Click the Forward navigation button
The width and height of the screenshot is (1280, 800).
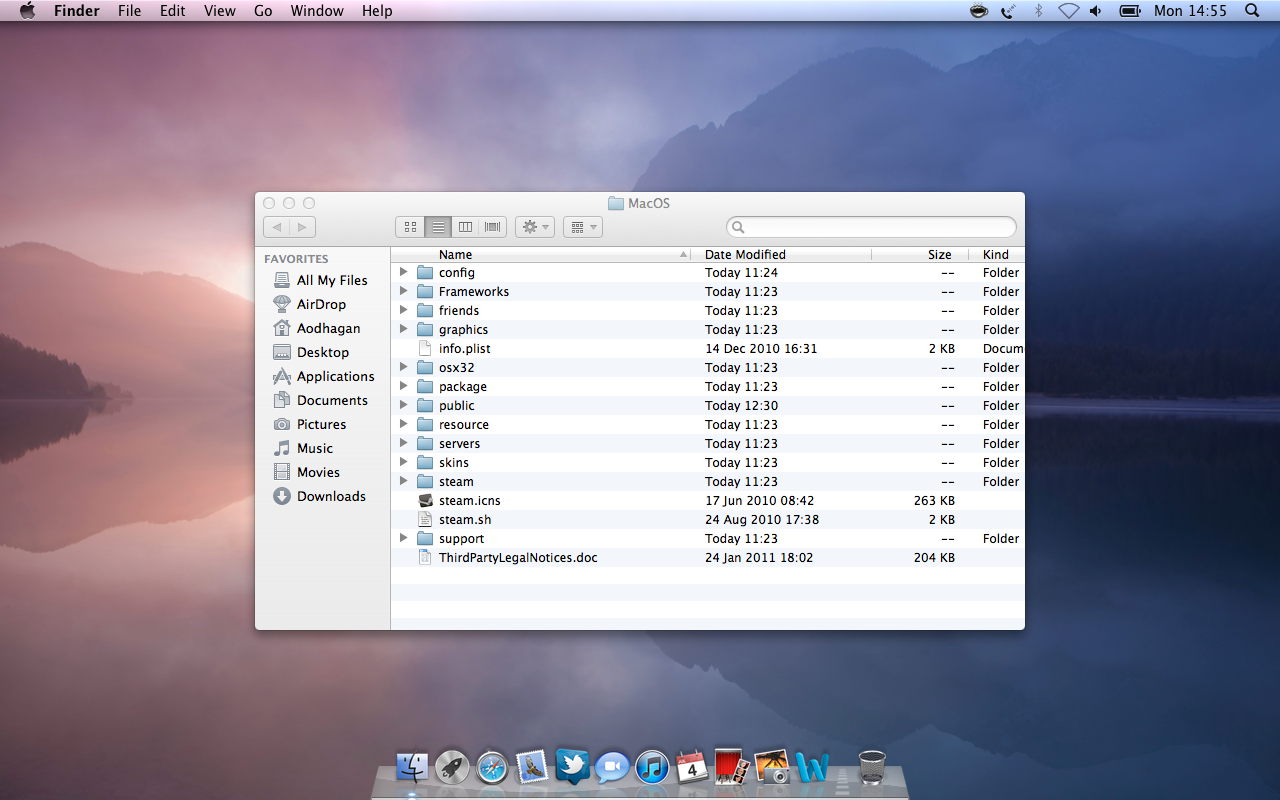pyautogui.click(x=303, y=227)
